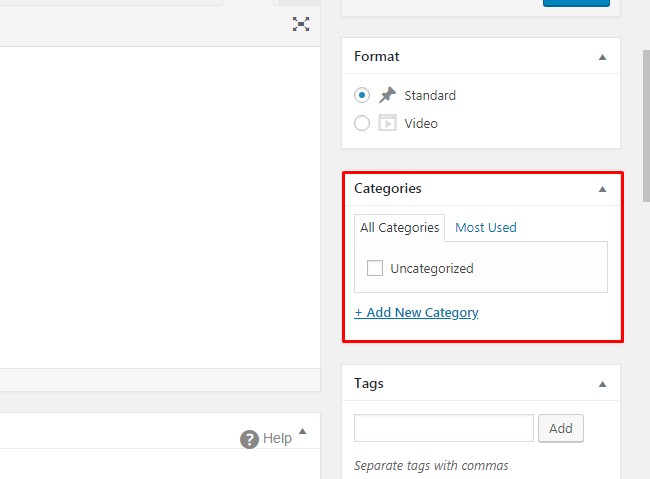650x479 pixels.
Task: Click the Format panel heading
Action: [x=376, y=56]
